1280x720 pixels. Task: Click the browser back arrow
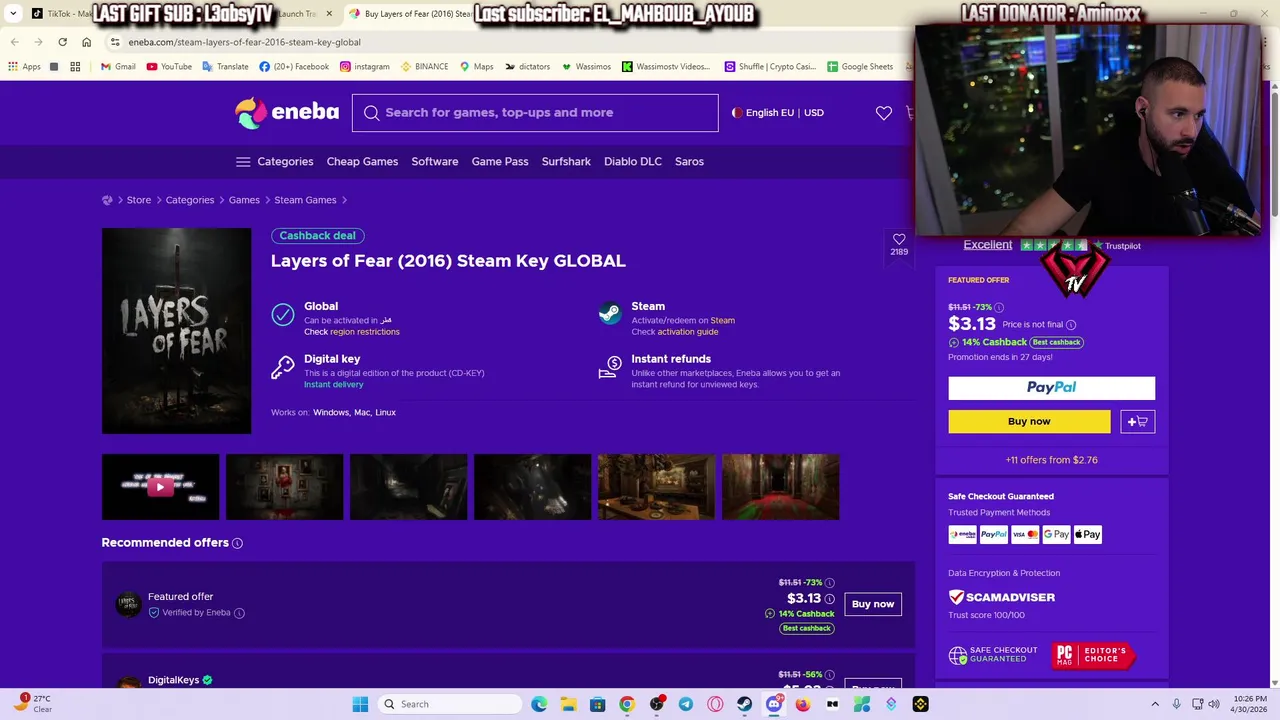14,42
